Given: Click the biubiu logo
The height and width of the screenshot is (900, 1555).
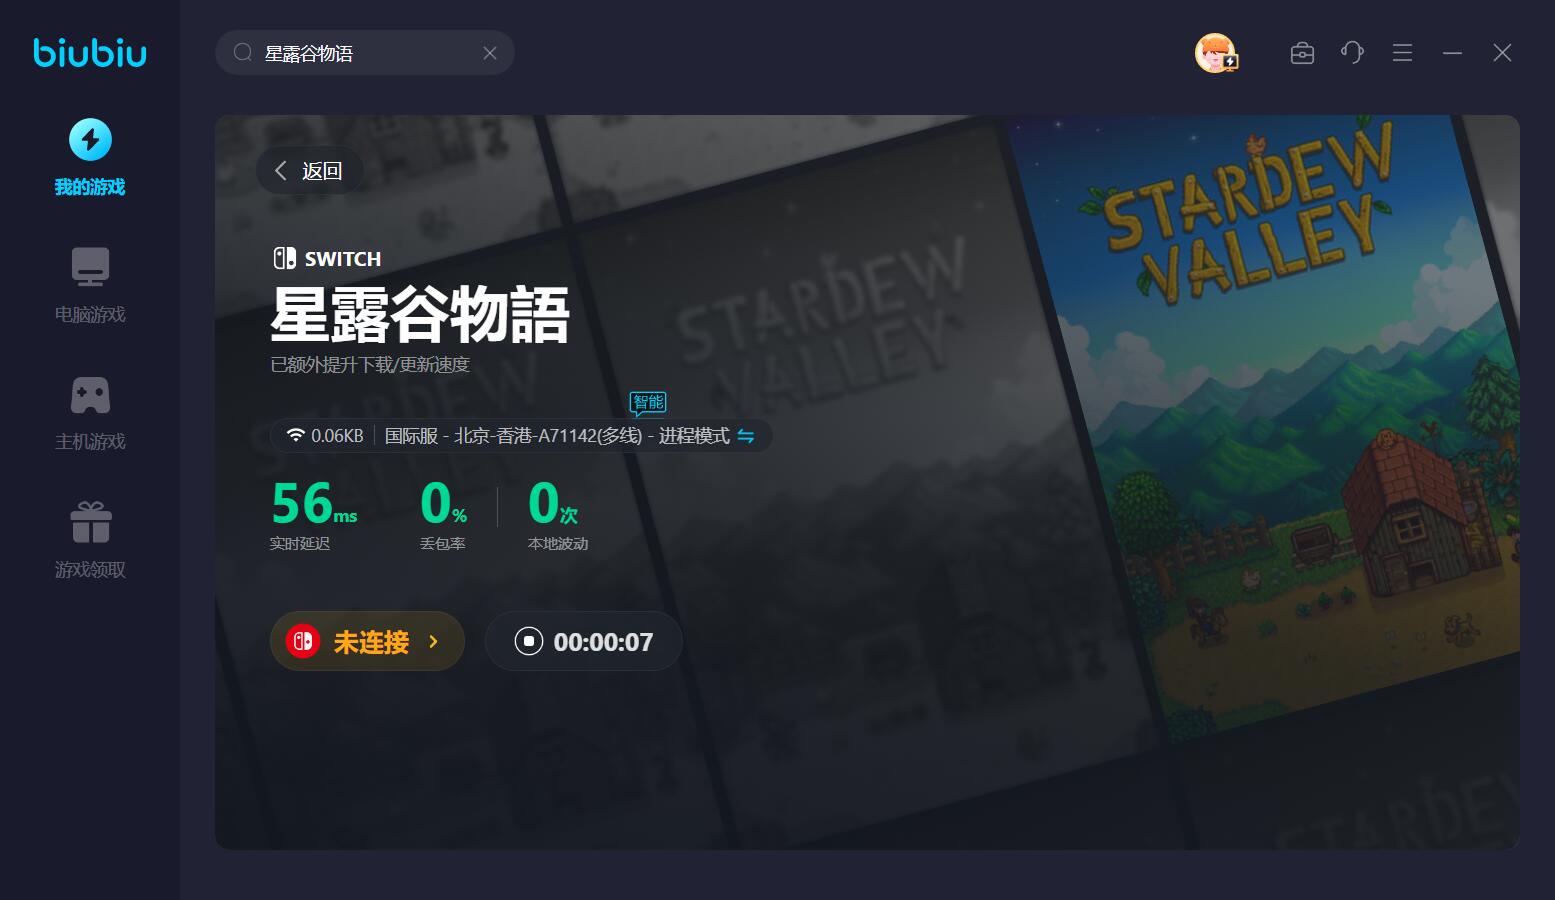Looking at the screenshot, I should [90, 52].
